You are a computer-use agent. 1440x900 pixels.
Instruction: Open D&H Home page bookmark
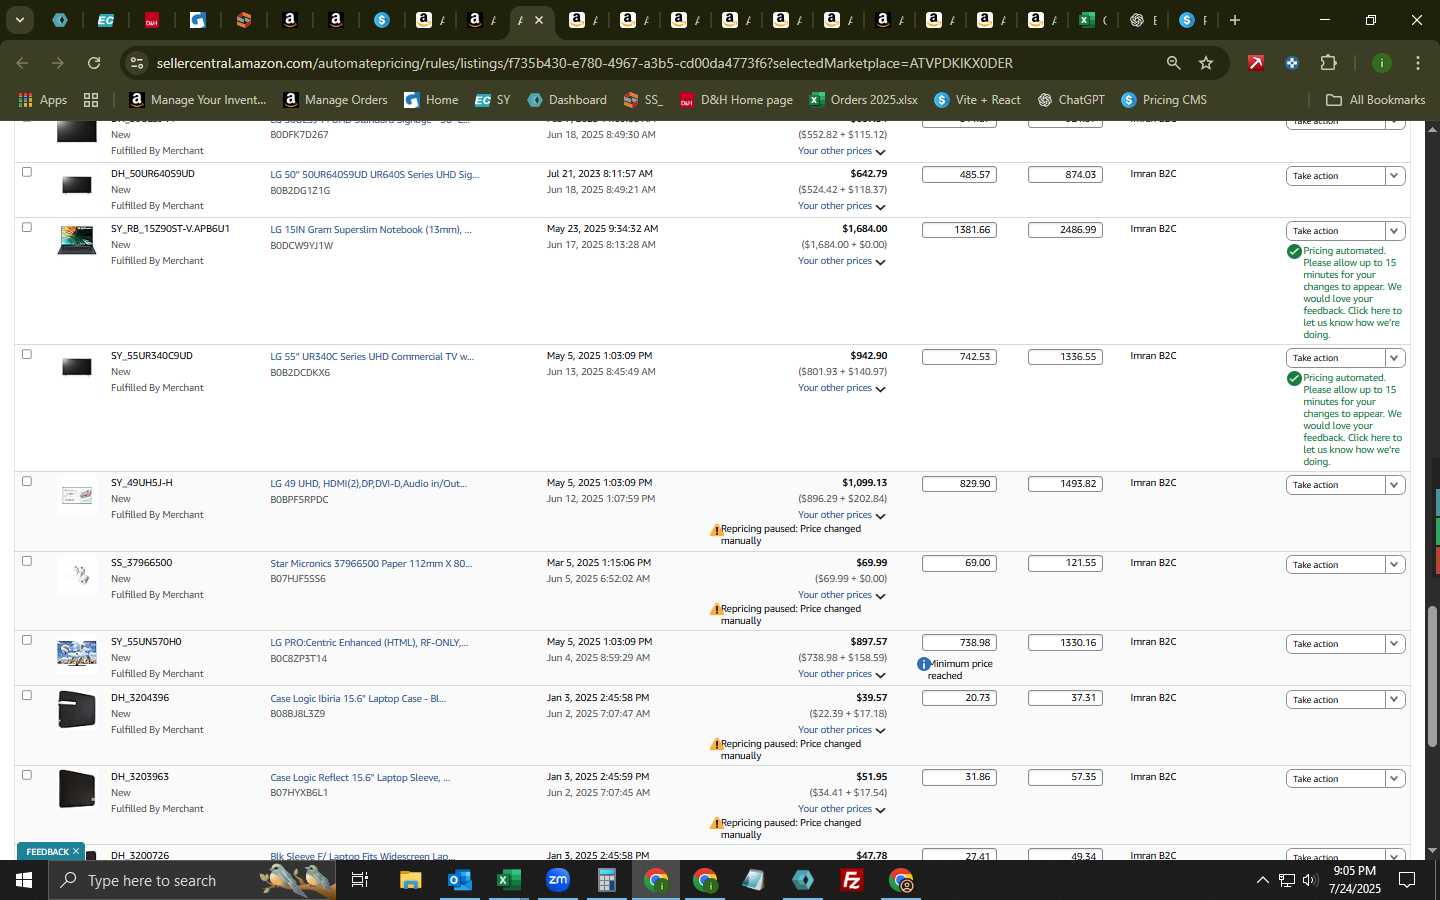736,100
